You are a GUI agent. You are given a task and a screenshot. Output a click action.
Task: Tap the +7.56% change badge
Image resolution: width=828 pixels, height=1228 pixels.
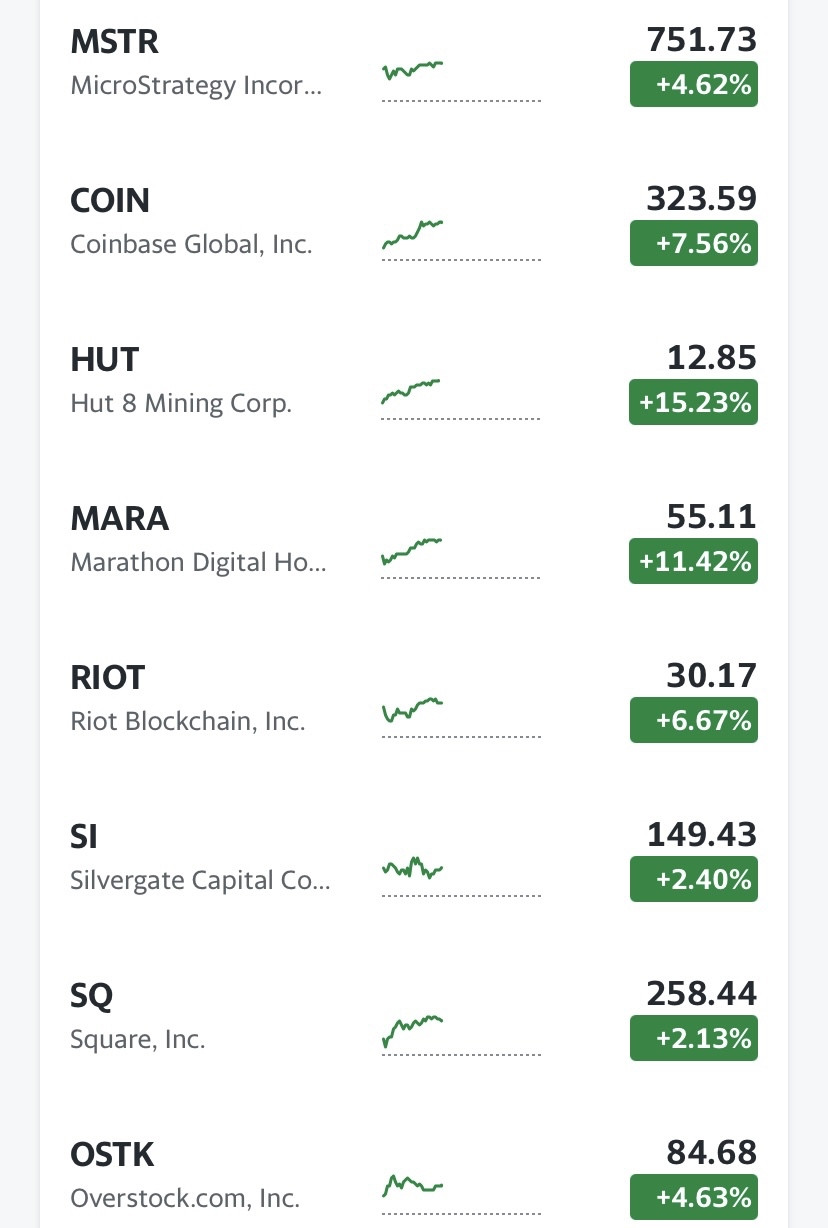tap(694, 243)
